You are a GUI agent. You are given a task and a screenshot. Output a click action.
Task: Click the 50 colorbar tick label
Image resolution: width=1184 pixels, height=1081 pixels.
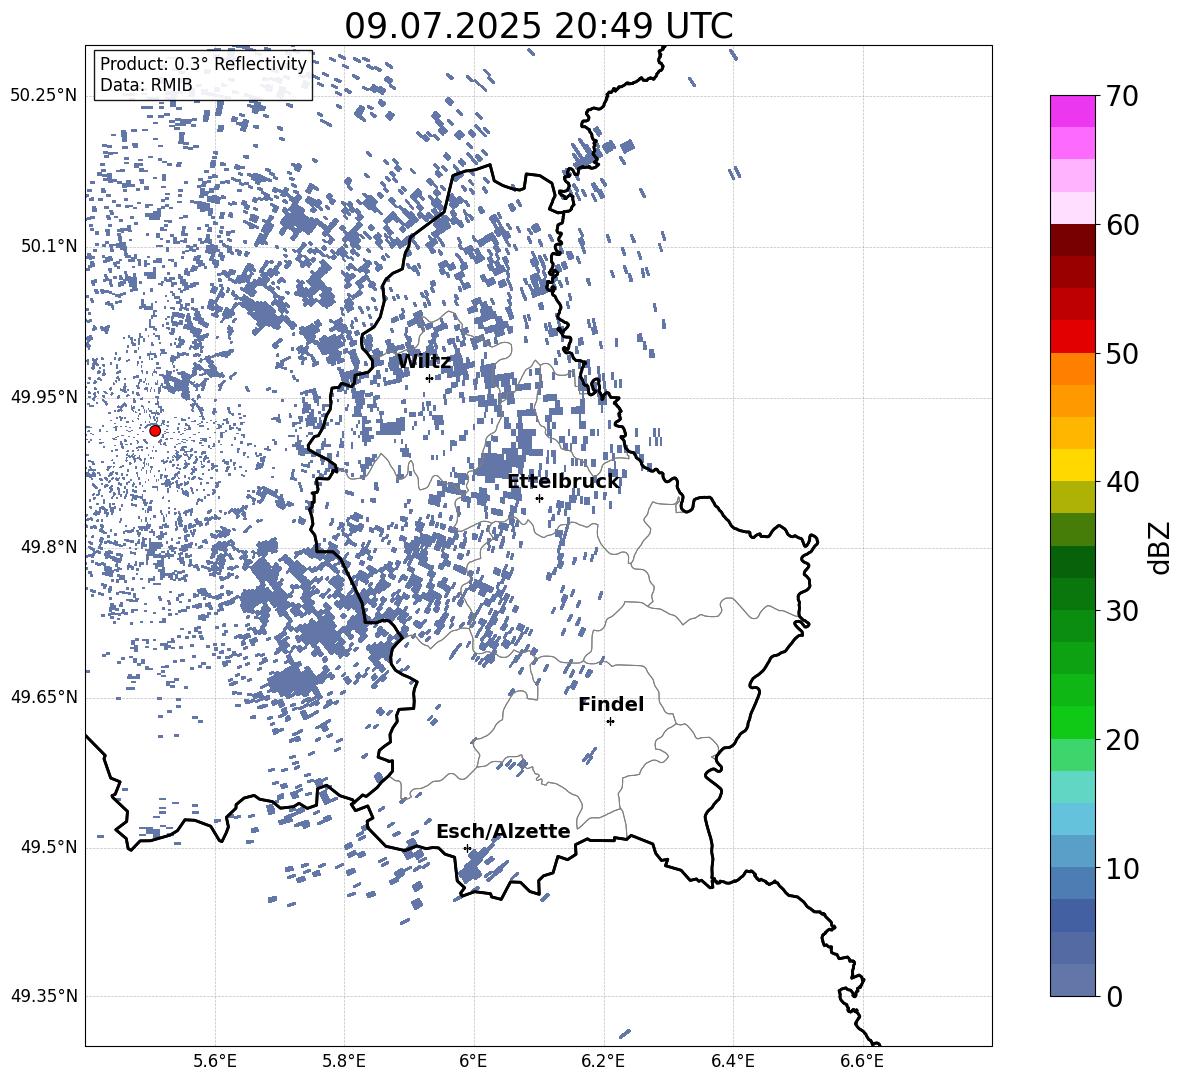point(1122,354)
